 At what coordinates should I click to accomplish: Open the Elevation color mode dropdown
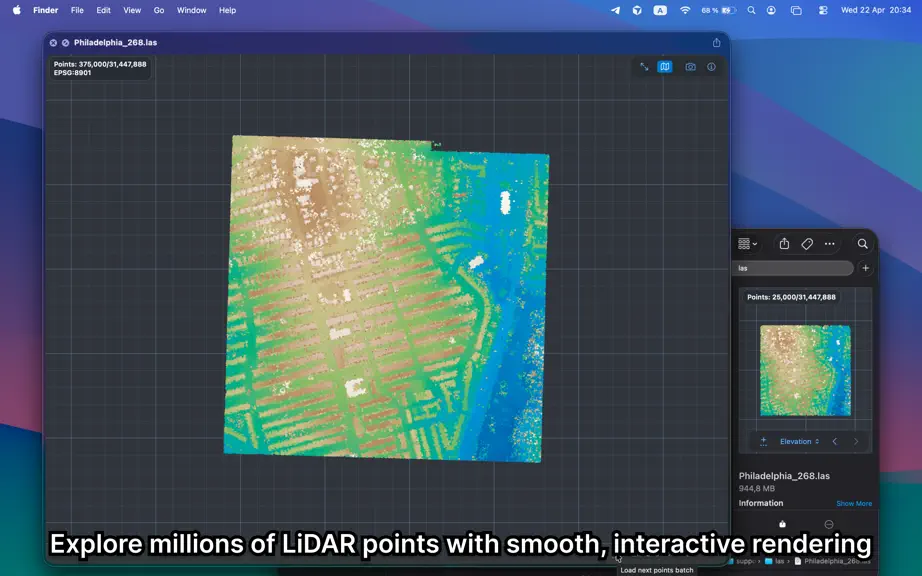pyautogui.click(x=799, y=441)
